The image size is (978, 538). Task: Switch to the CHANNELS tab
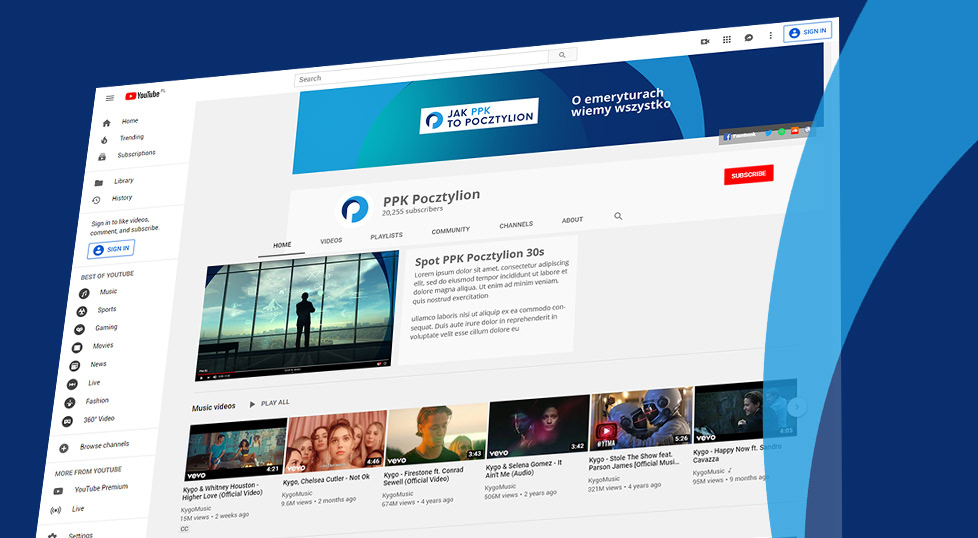click(516, 225)
